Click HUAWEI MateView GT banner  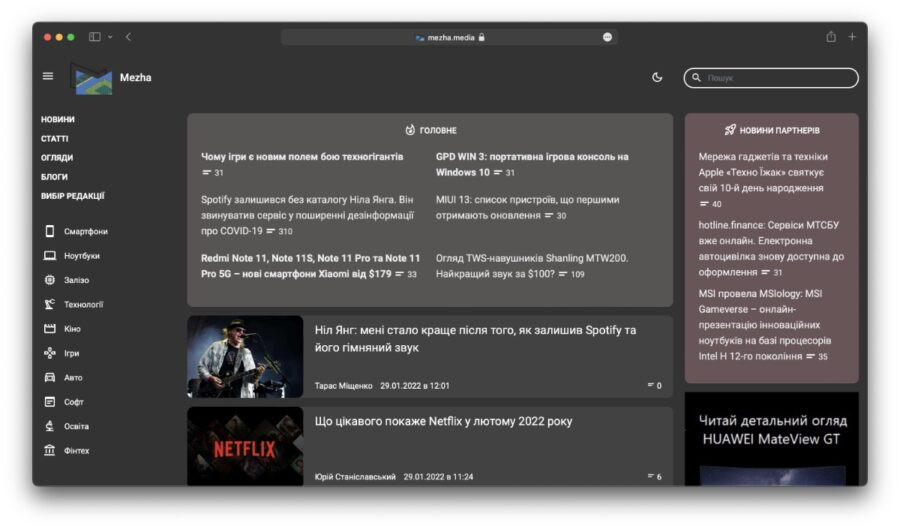point(771,439)
